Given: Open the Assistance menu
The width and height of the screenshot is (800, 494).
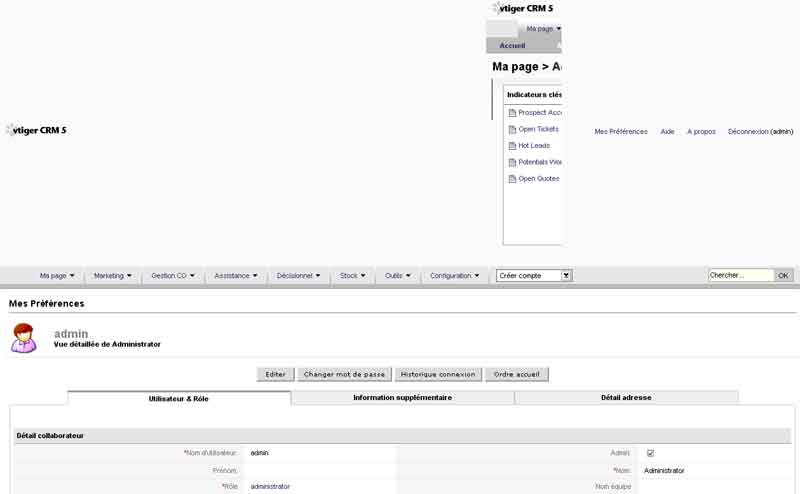Looking at the screenshot, I should [x=236, y=275].
